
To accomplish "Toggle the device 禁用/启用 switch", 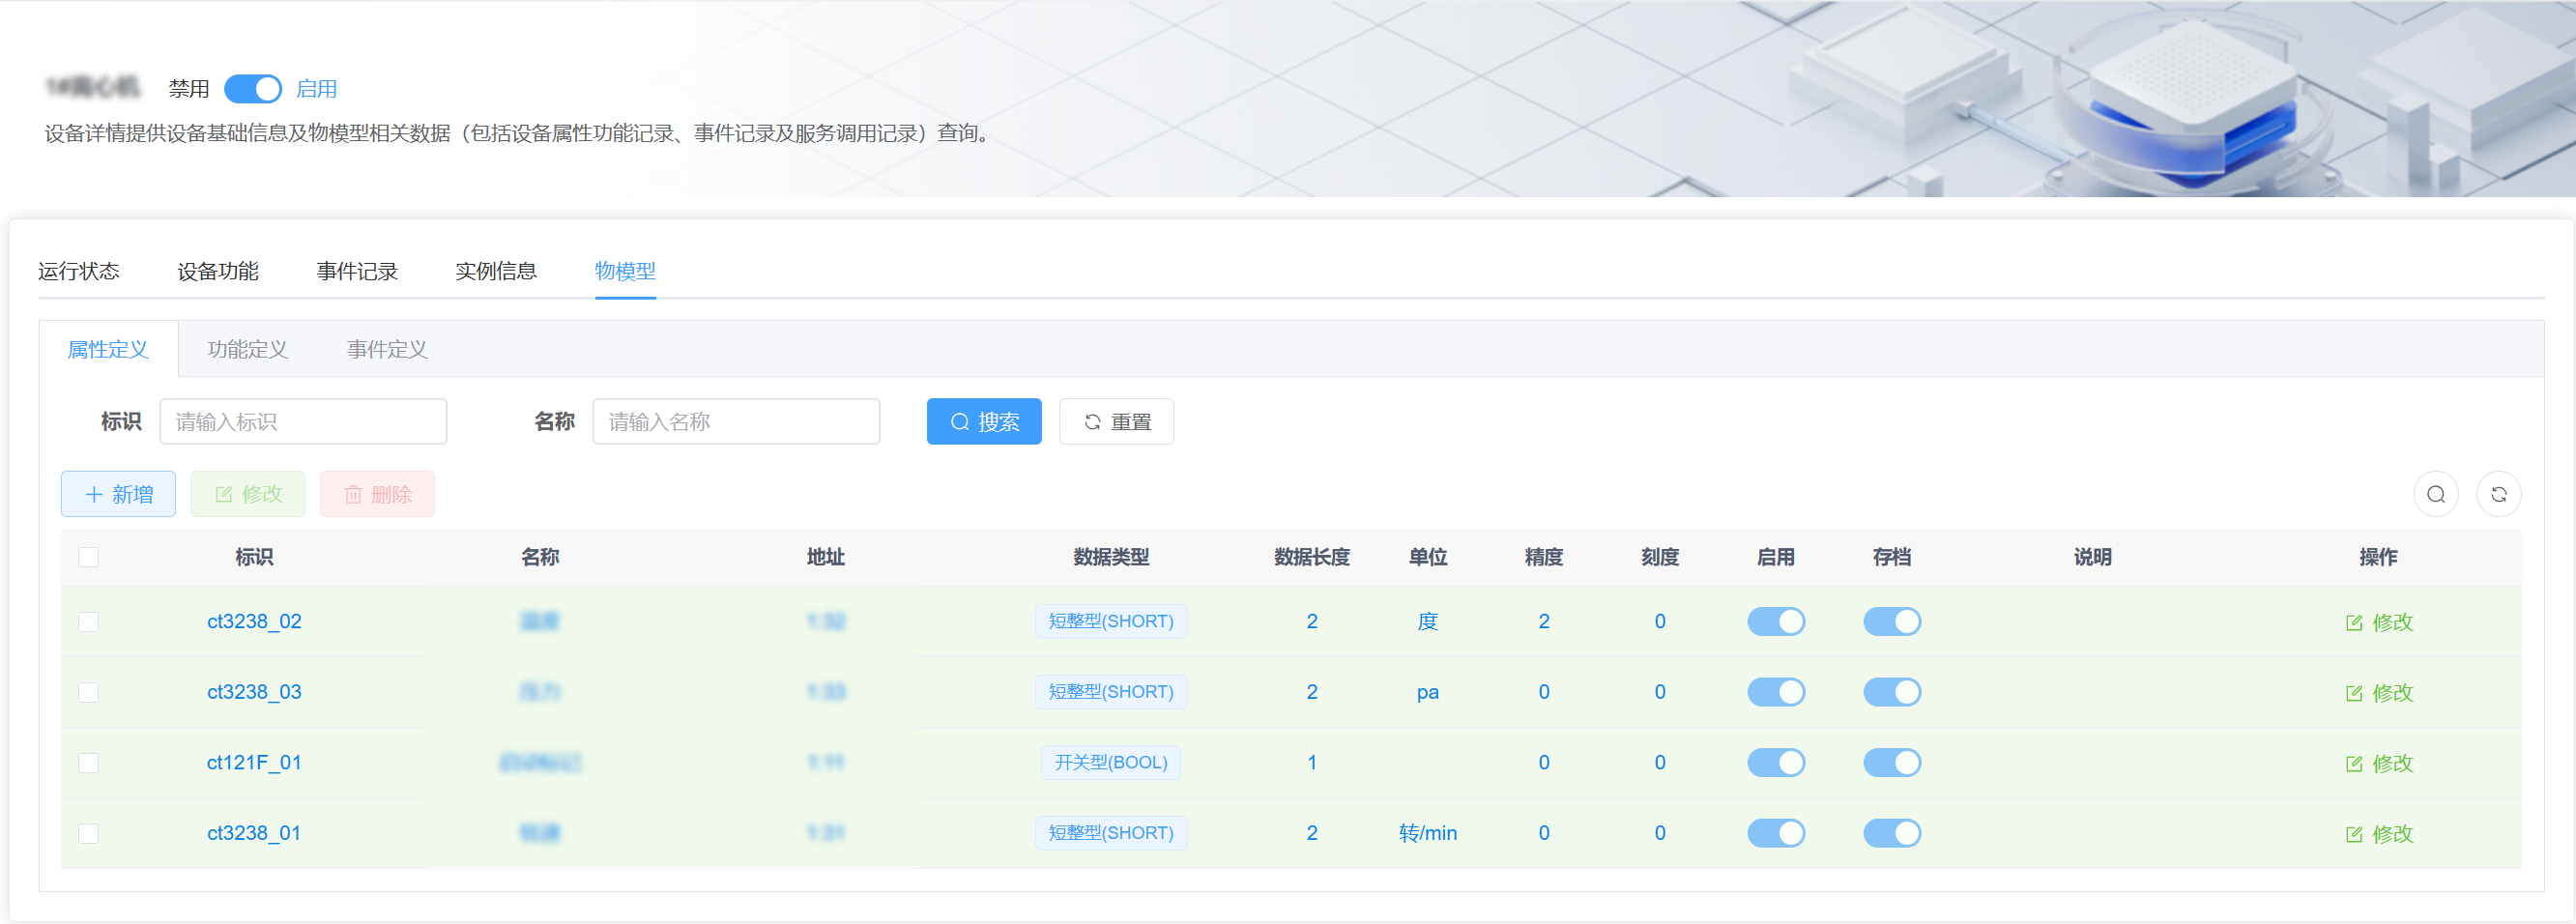I will coord(252,89).
